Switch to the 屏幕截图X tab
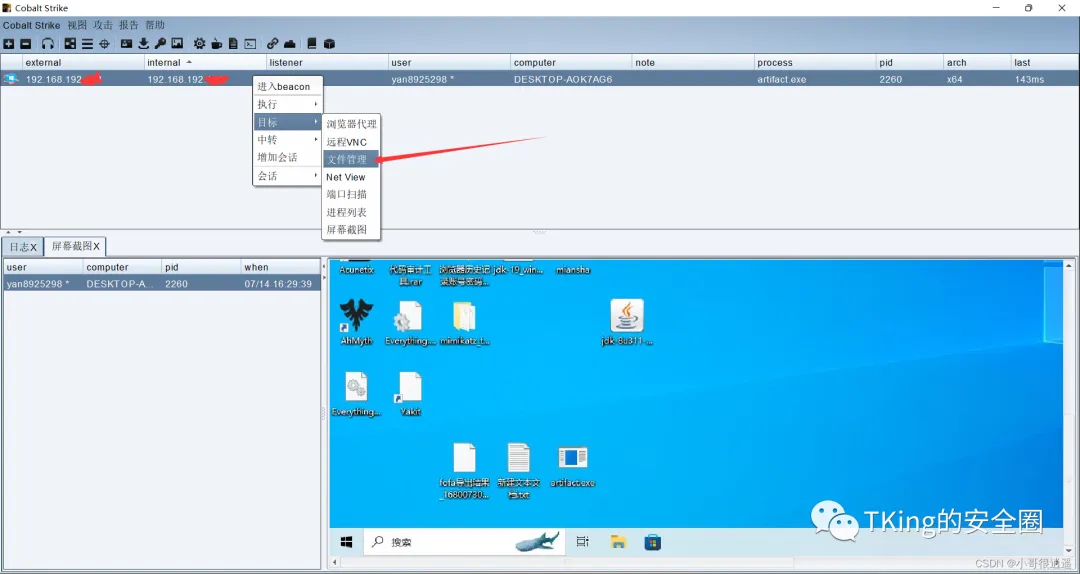 pyautogui.click(x=75, y=246)
